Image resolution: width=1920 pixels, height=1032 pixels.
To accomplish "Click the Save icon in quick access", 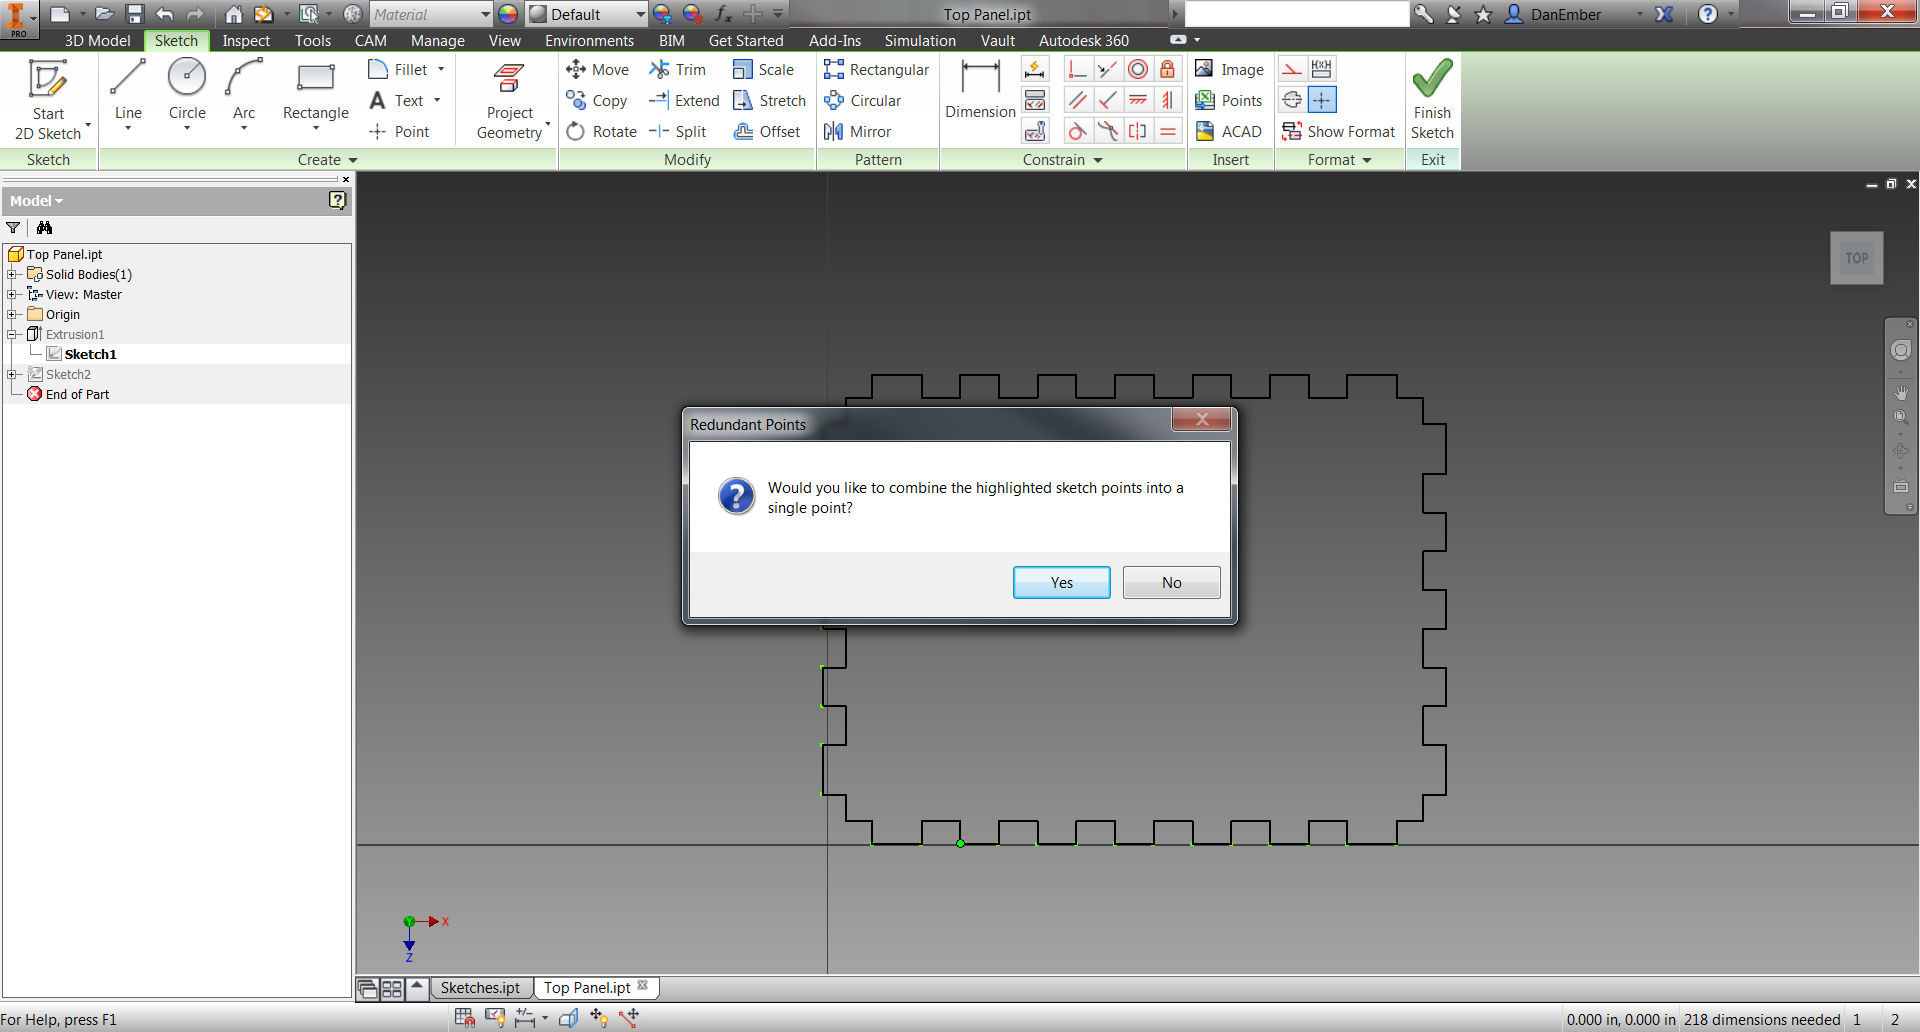I will pyautogui.click(x=135, y=14).
